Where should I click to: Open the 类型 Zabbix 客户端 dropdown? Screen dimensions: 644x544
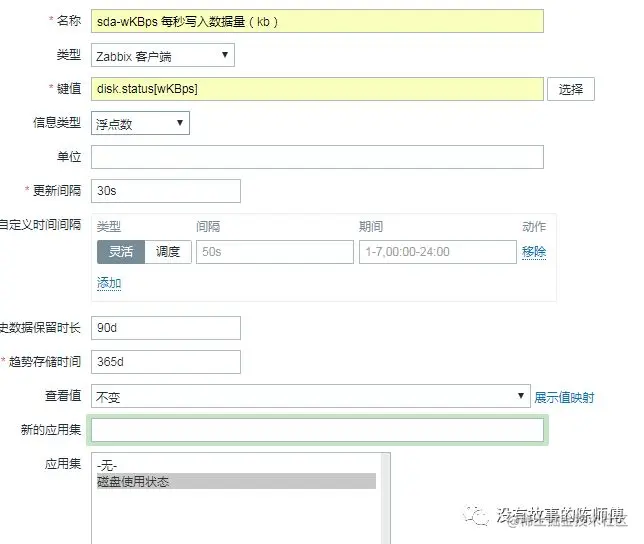click(x=163, y=55)
